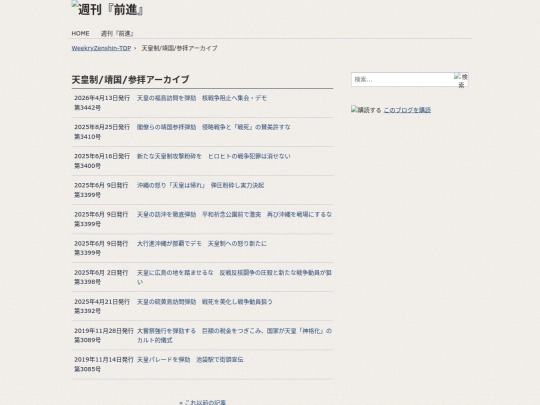Click the date beside 天皇の訪沖を徹底弾劾 article
Viewport: 540px width, 405px height.
coord(101,215)
